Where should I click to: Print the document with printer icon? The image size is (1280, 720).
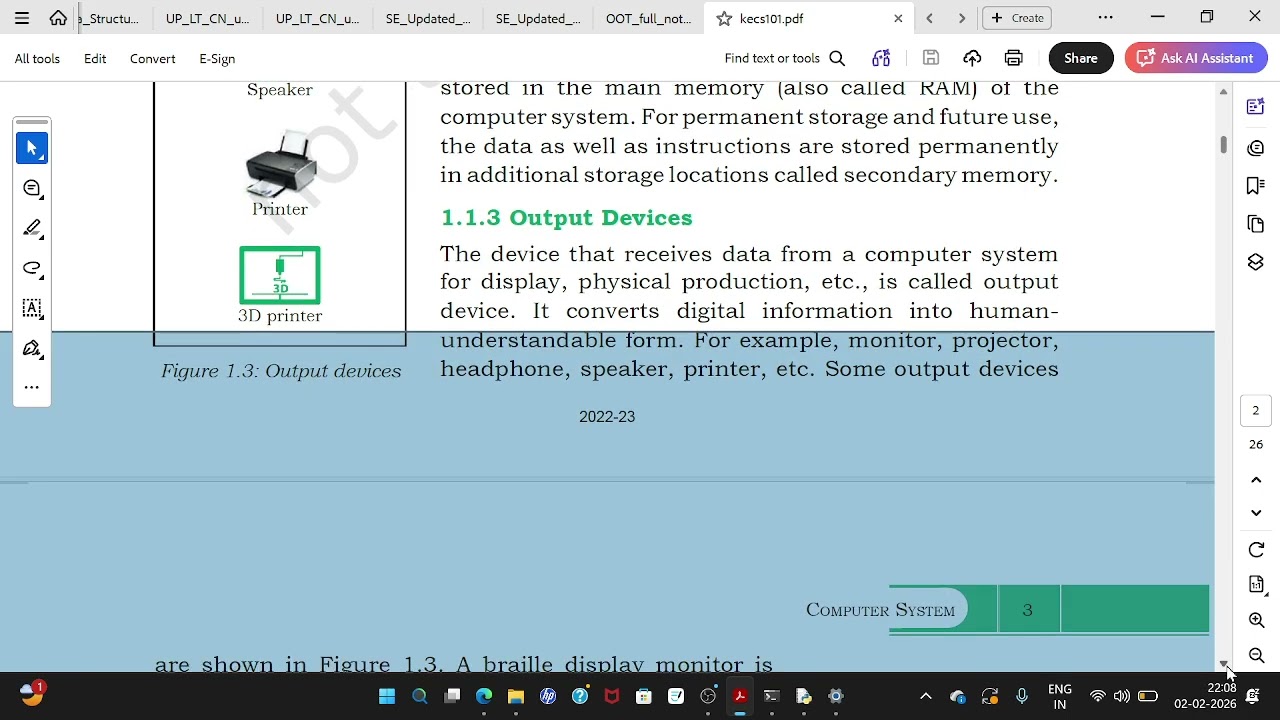(x=1014, y=58)
